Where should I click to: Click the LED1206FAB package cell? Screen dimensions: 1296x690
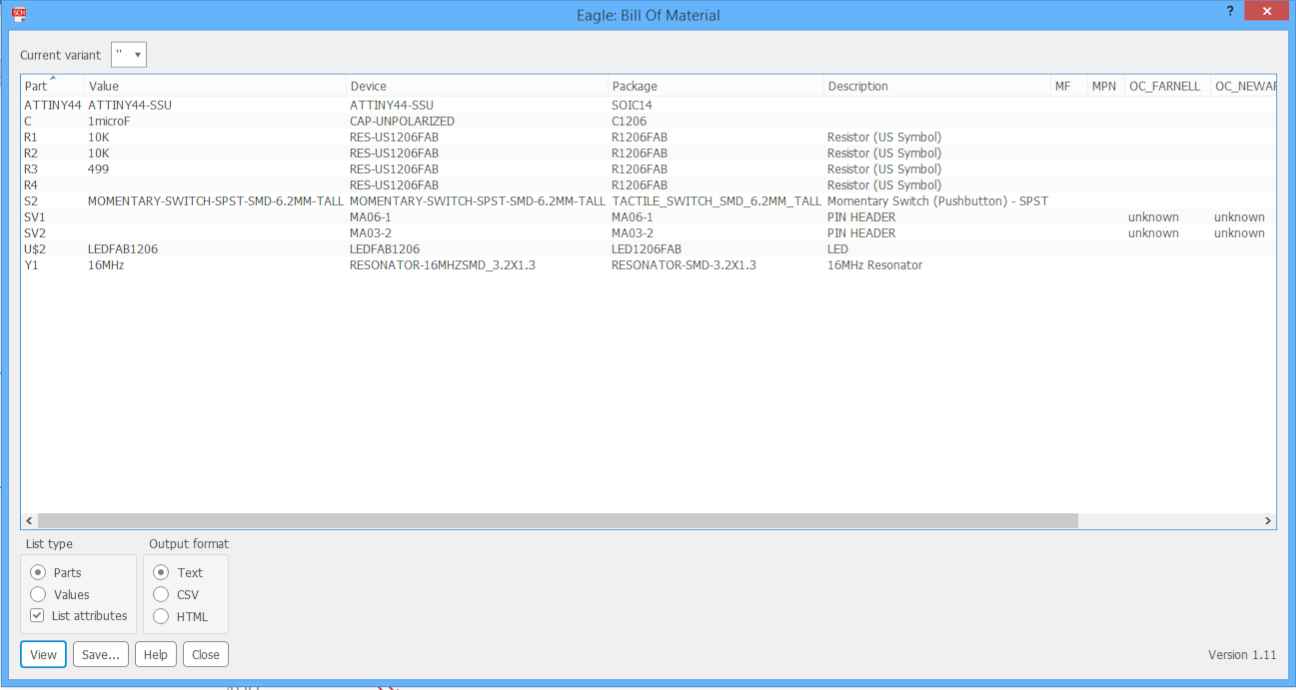(x=646, y=249)
